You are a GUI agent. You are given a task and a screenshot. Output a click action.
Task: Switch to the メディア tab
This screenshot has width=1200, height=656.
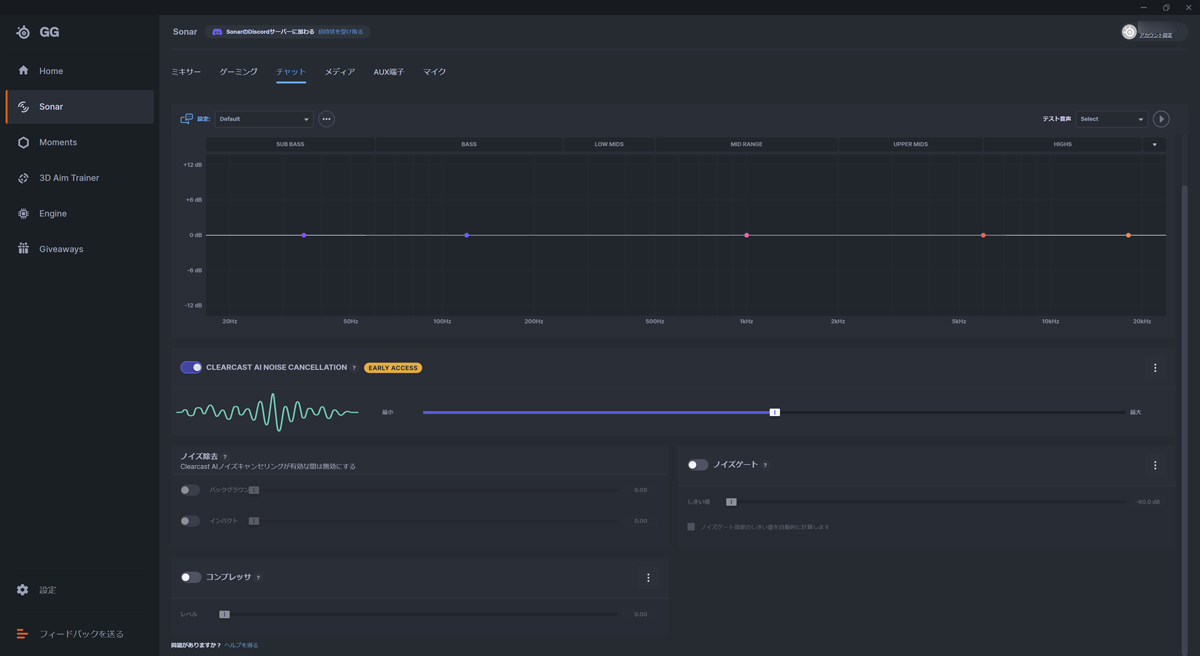[340, 72]
